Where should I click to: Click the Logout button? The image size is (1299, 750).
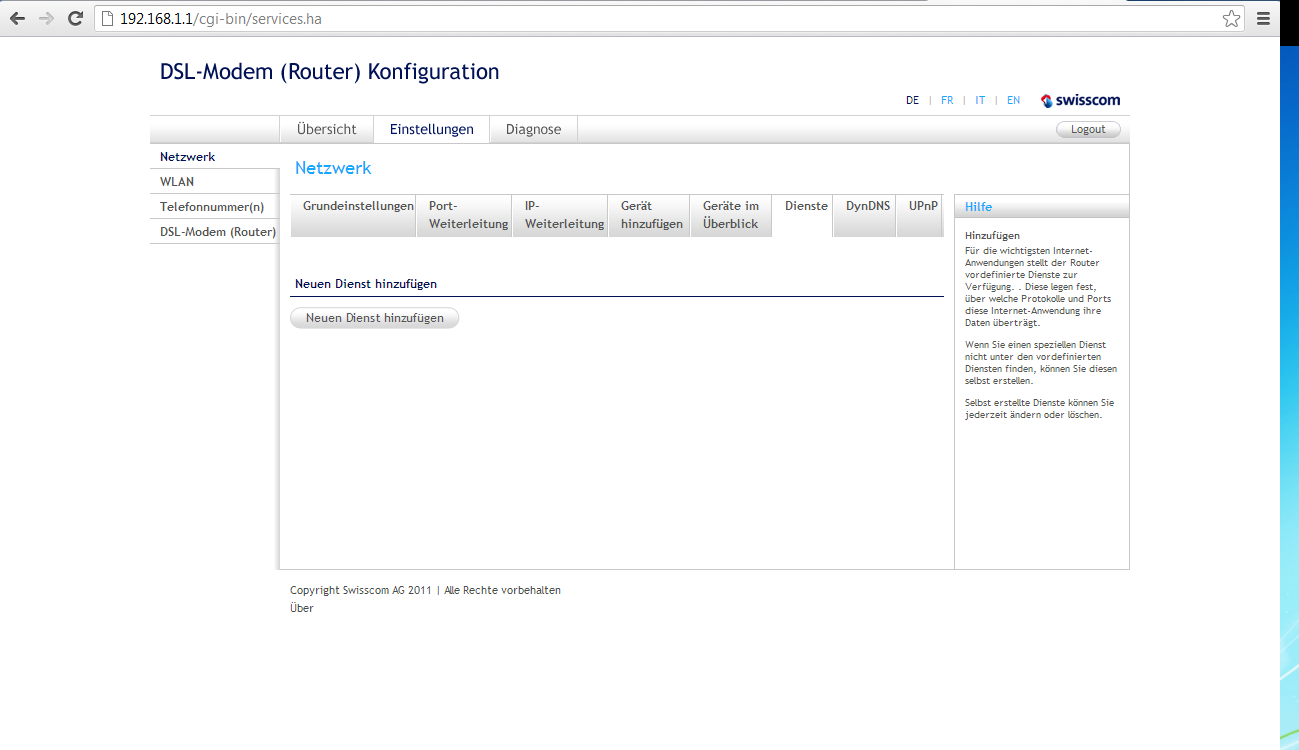click(1088, 129)
